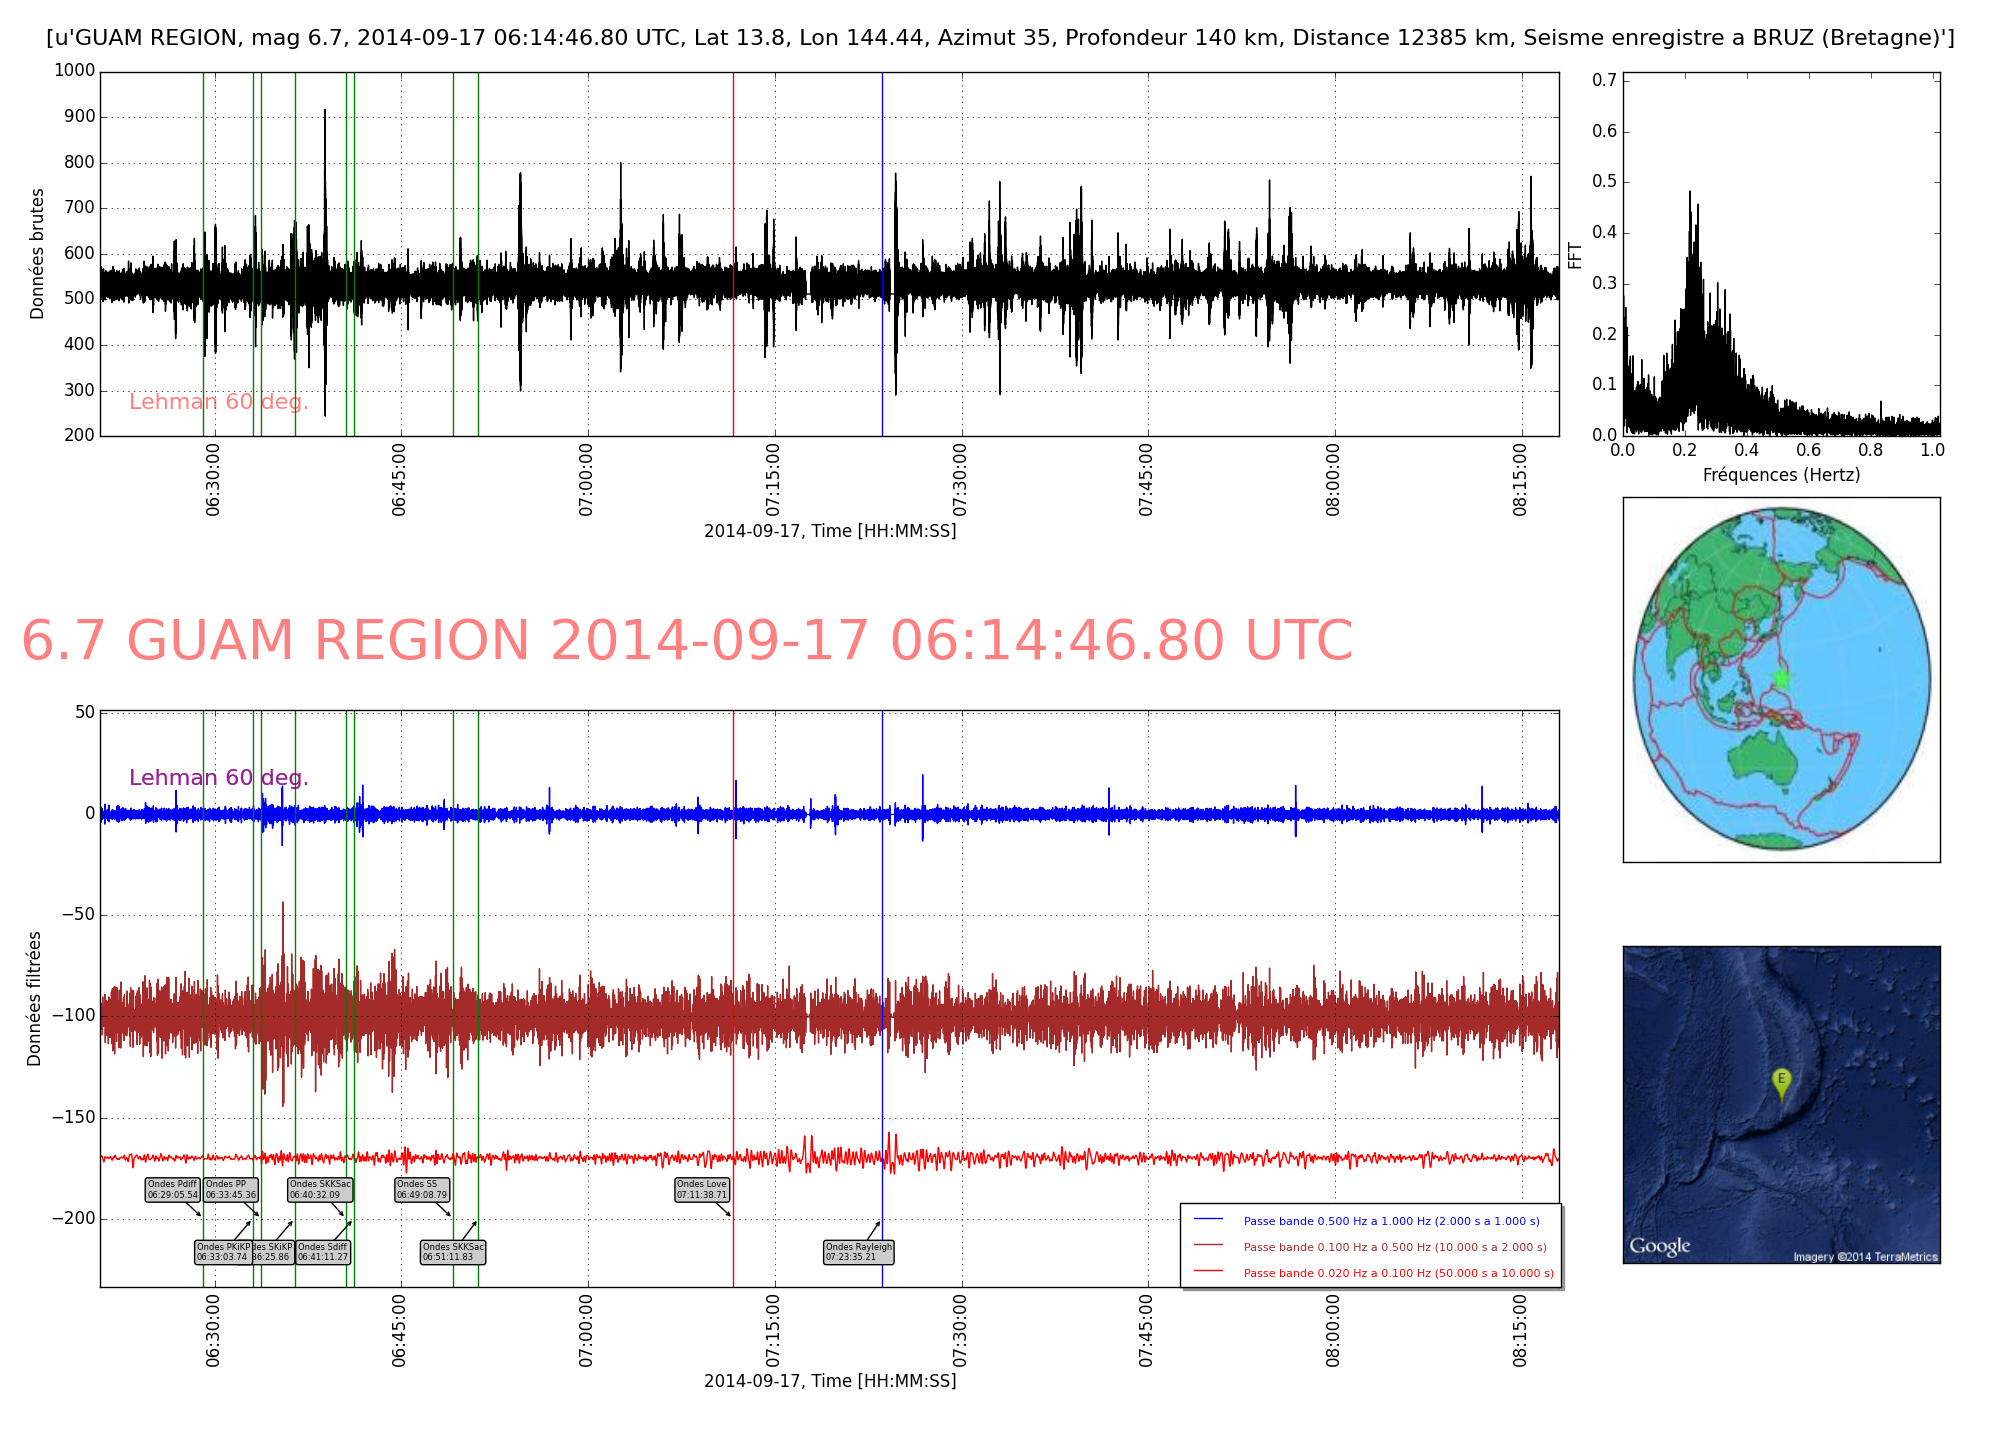The height and width of the screenshot is (1430, 2000).
Task: Click the Ondes Pdiff annotation label
Action: [x=172, y=1189]
